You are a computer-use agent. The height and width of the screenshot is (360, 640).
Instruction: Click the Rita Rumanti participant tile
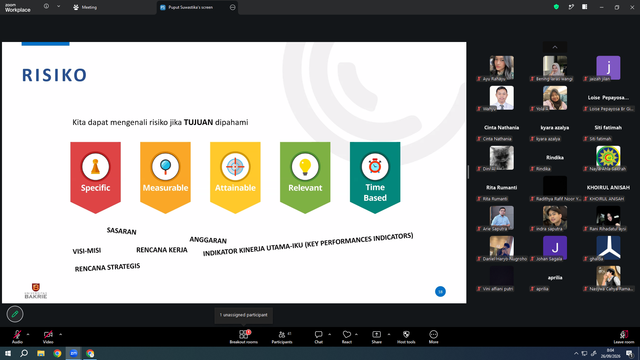502,188
